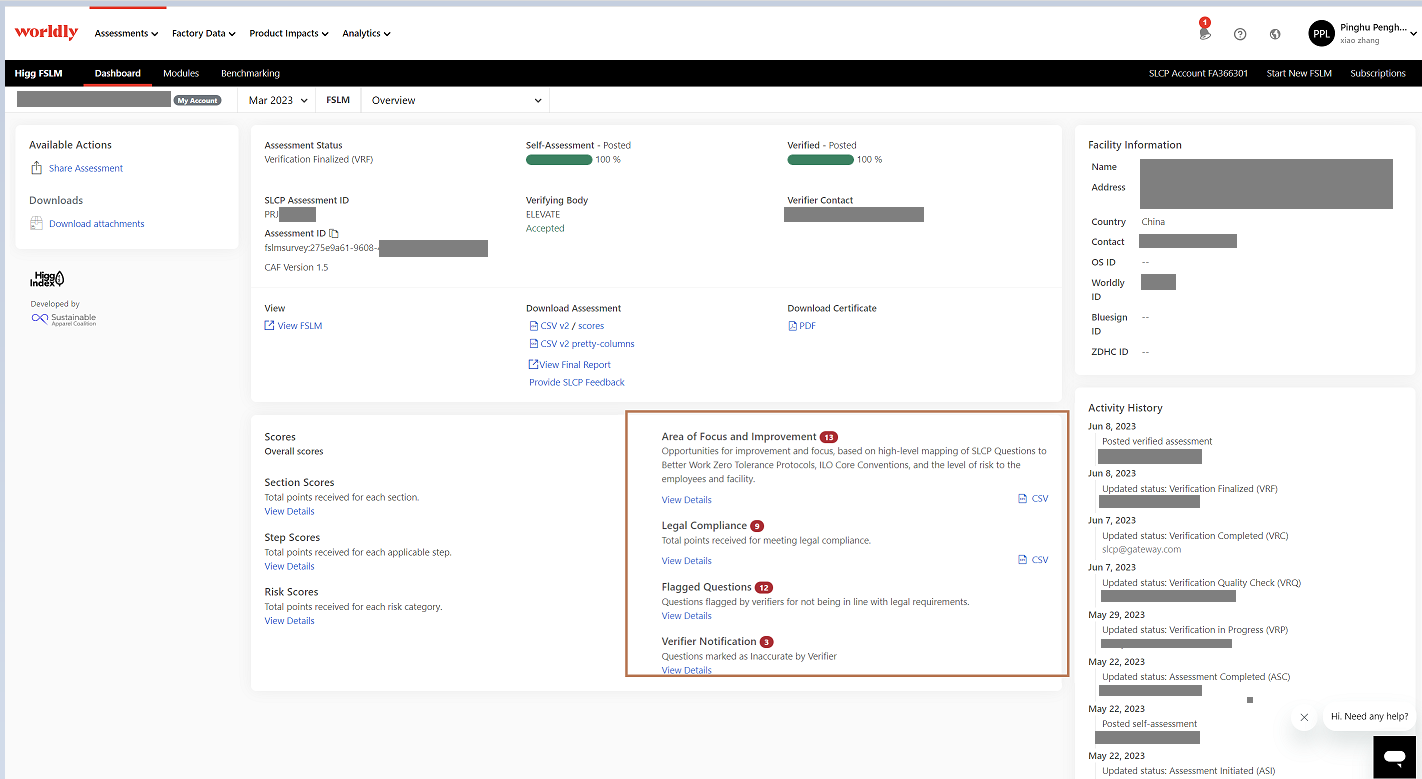
Task: Click View Details under Area of Focus
Action: tap(687, 500)
